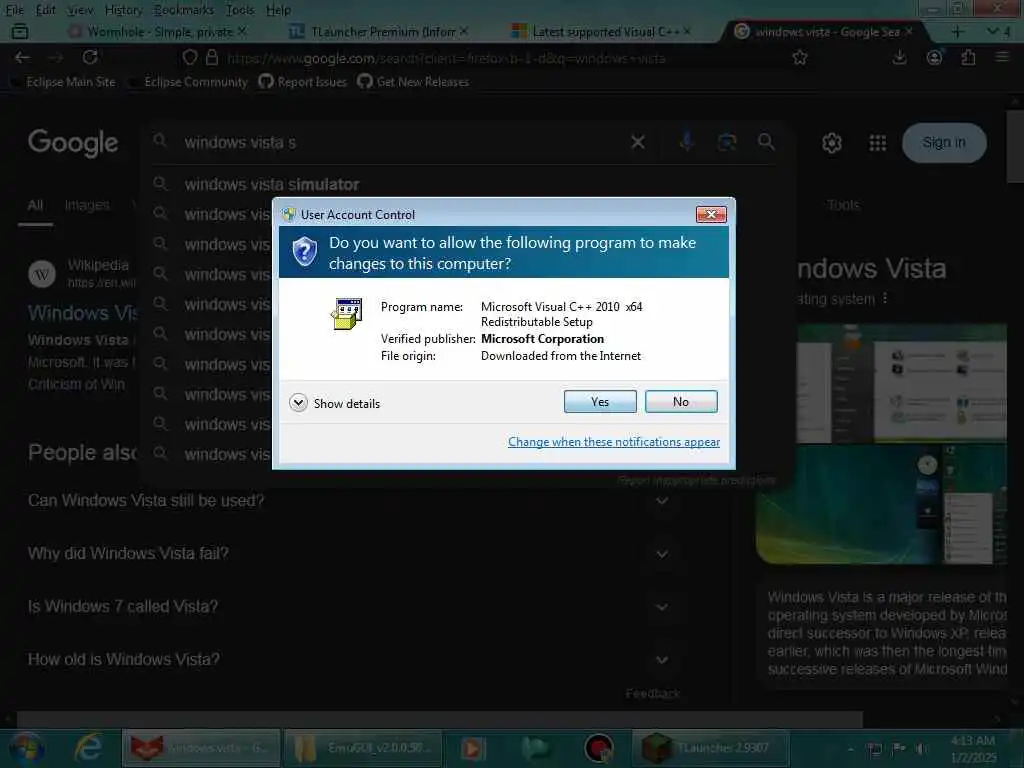Click the search by image lens icon
This screenshot has width=1024, height=768.
pyautogui.click(x=727, y=142)
